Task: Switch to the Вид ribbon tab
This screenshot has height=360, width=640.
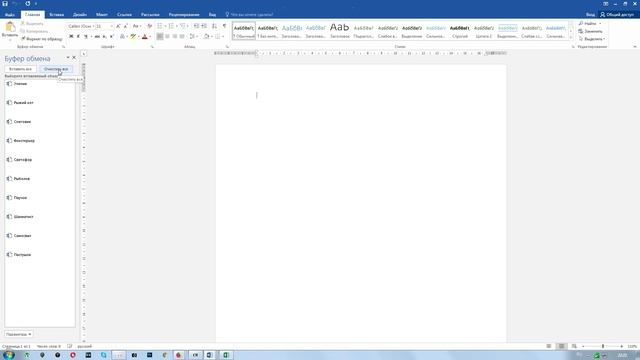Action: [x=212, y=15]
